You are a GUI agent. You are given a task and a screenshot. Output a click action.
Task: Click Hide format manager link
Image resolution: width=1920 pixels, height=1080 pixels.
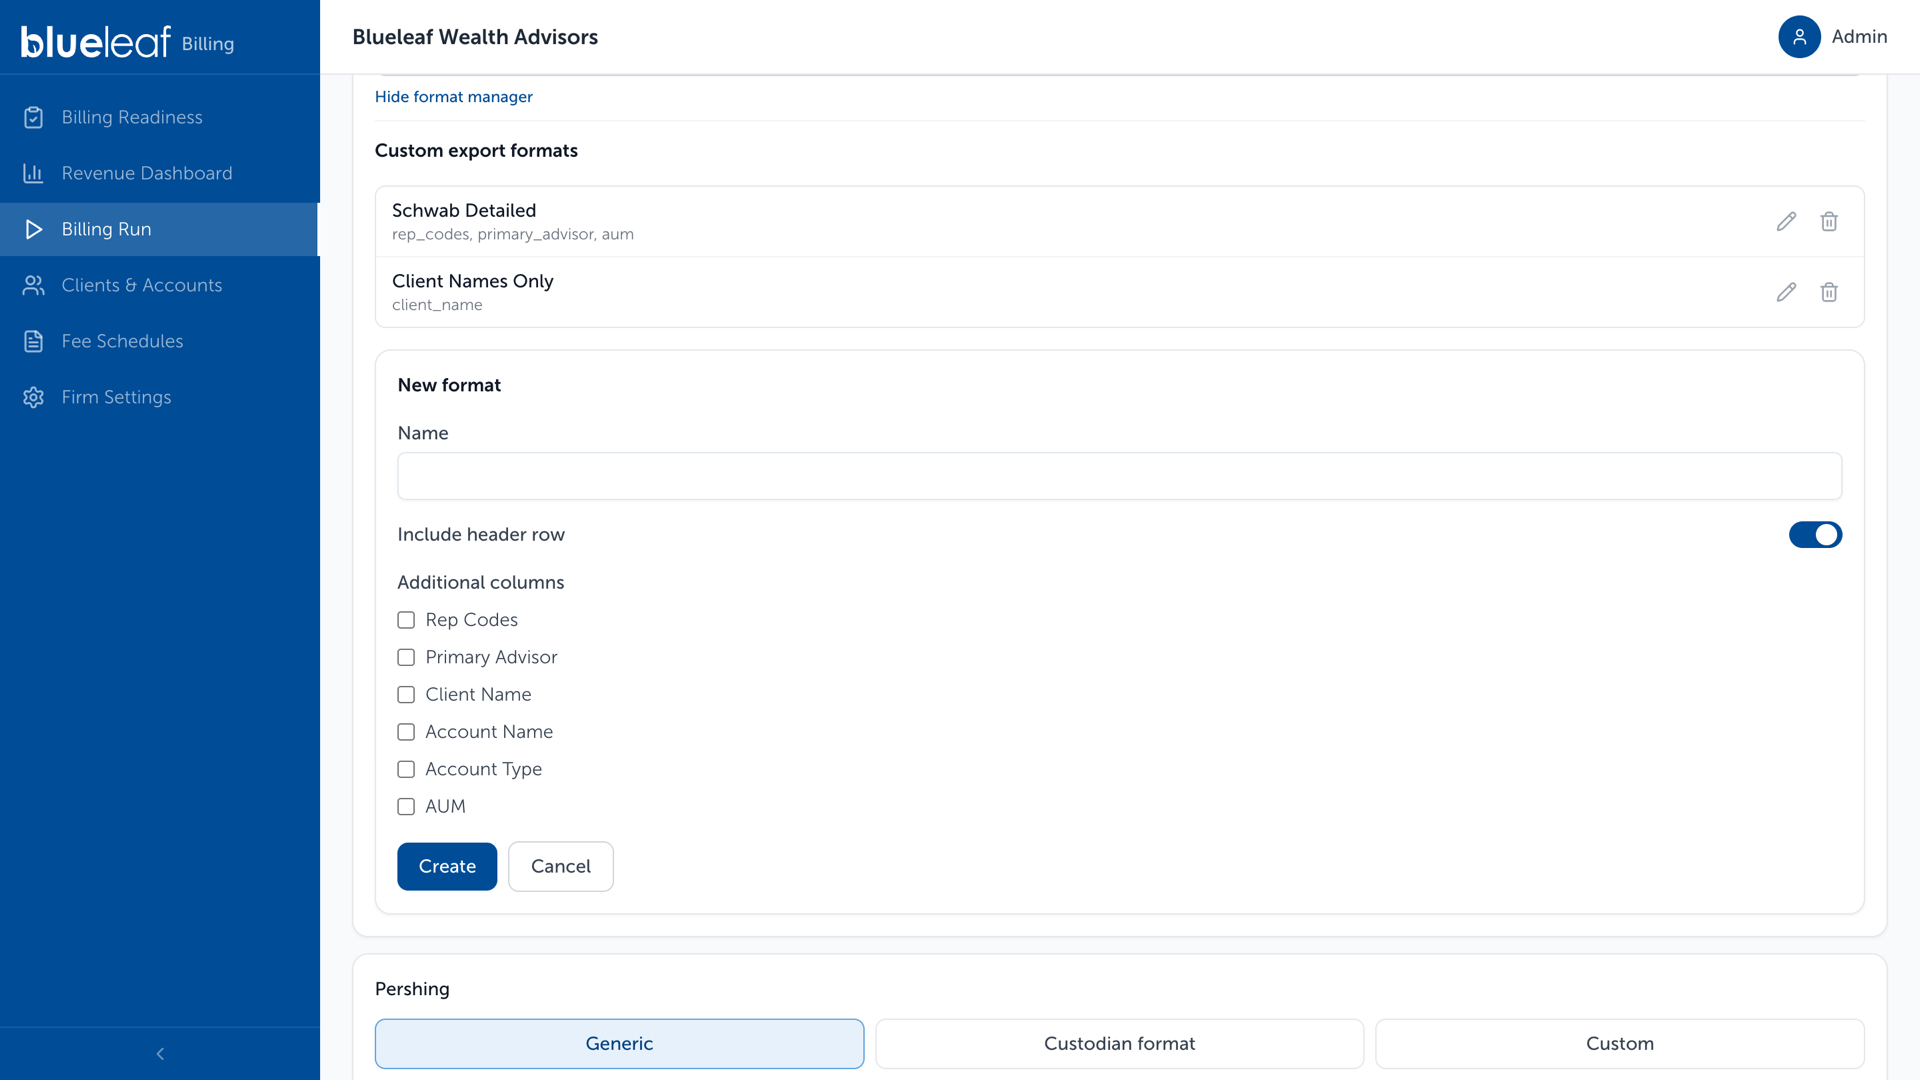tap(453, 97)
